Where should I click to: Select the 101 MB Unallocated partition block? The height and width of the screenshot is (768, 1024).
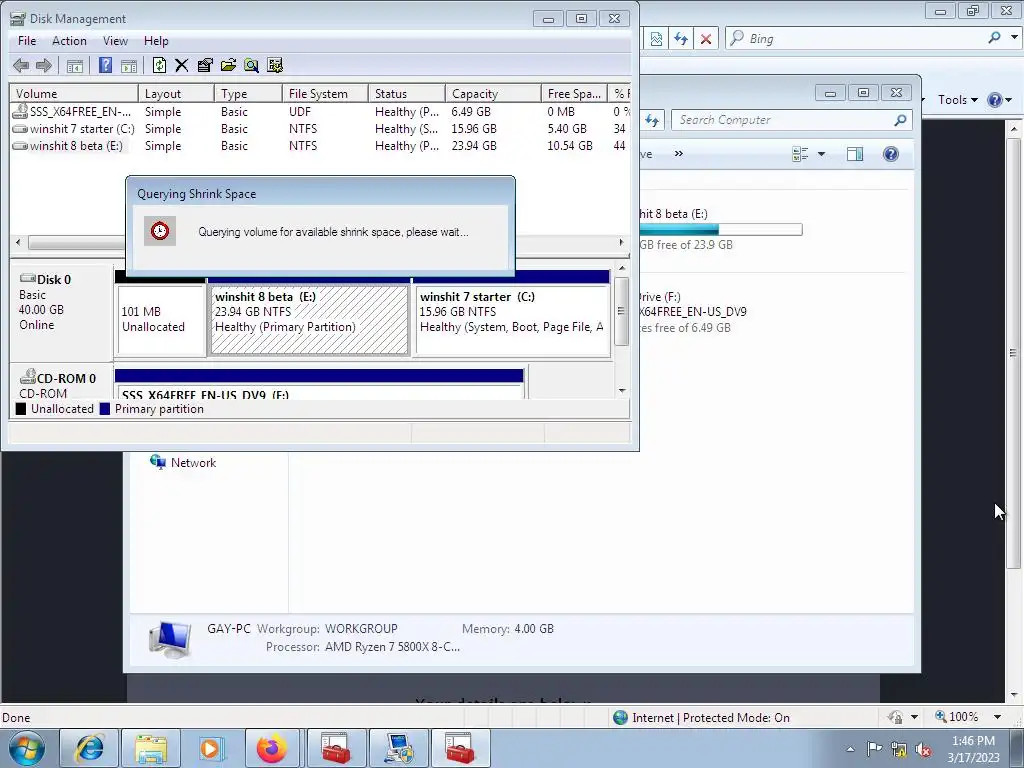point(160,319)
